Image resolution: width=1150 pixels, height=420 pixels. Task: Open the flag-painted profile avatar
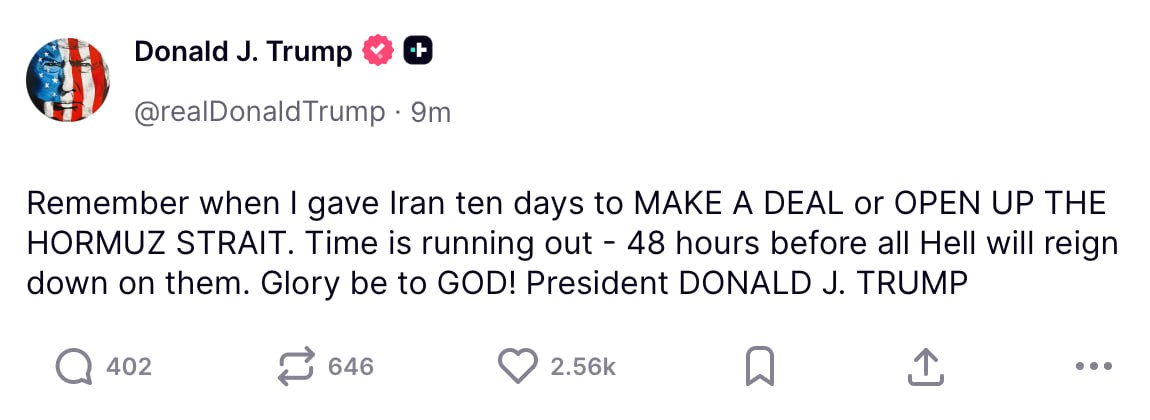pyautogui.click(x=68, y=80)
